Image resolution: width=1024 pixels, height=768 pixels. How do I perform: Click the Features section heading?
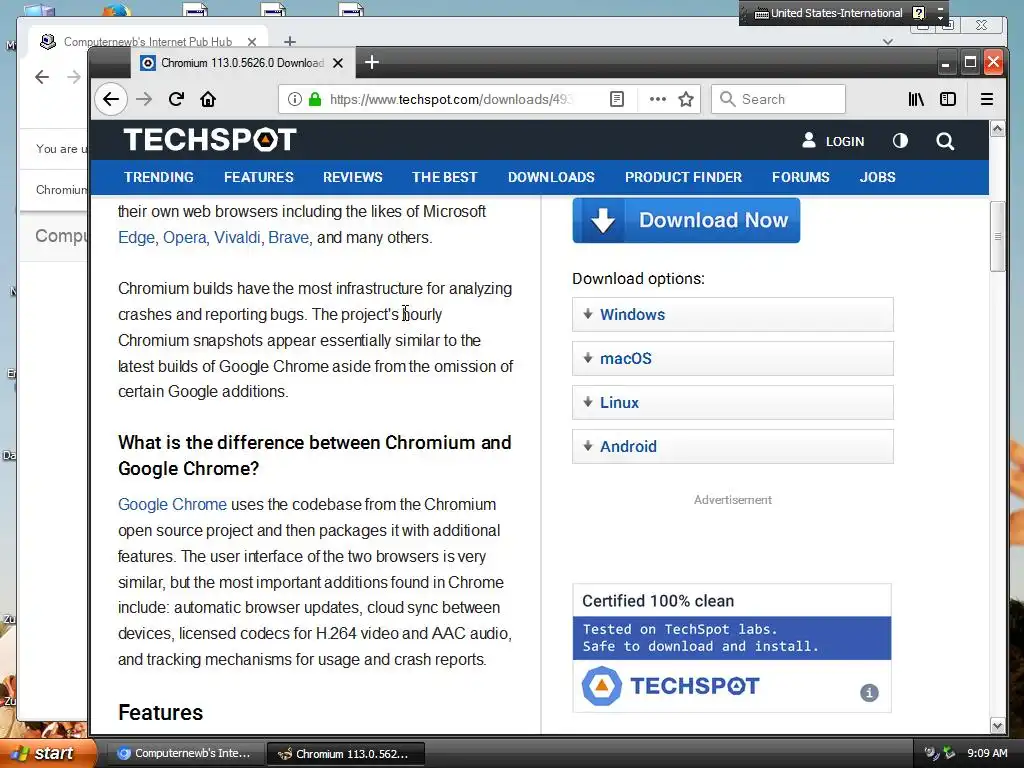(x=161, y=712)
